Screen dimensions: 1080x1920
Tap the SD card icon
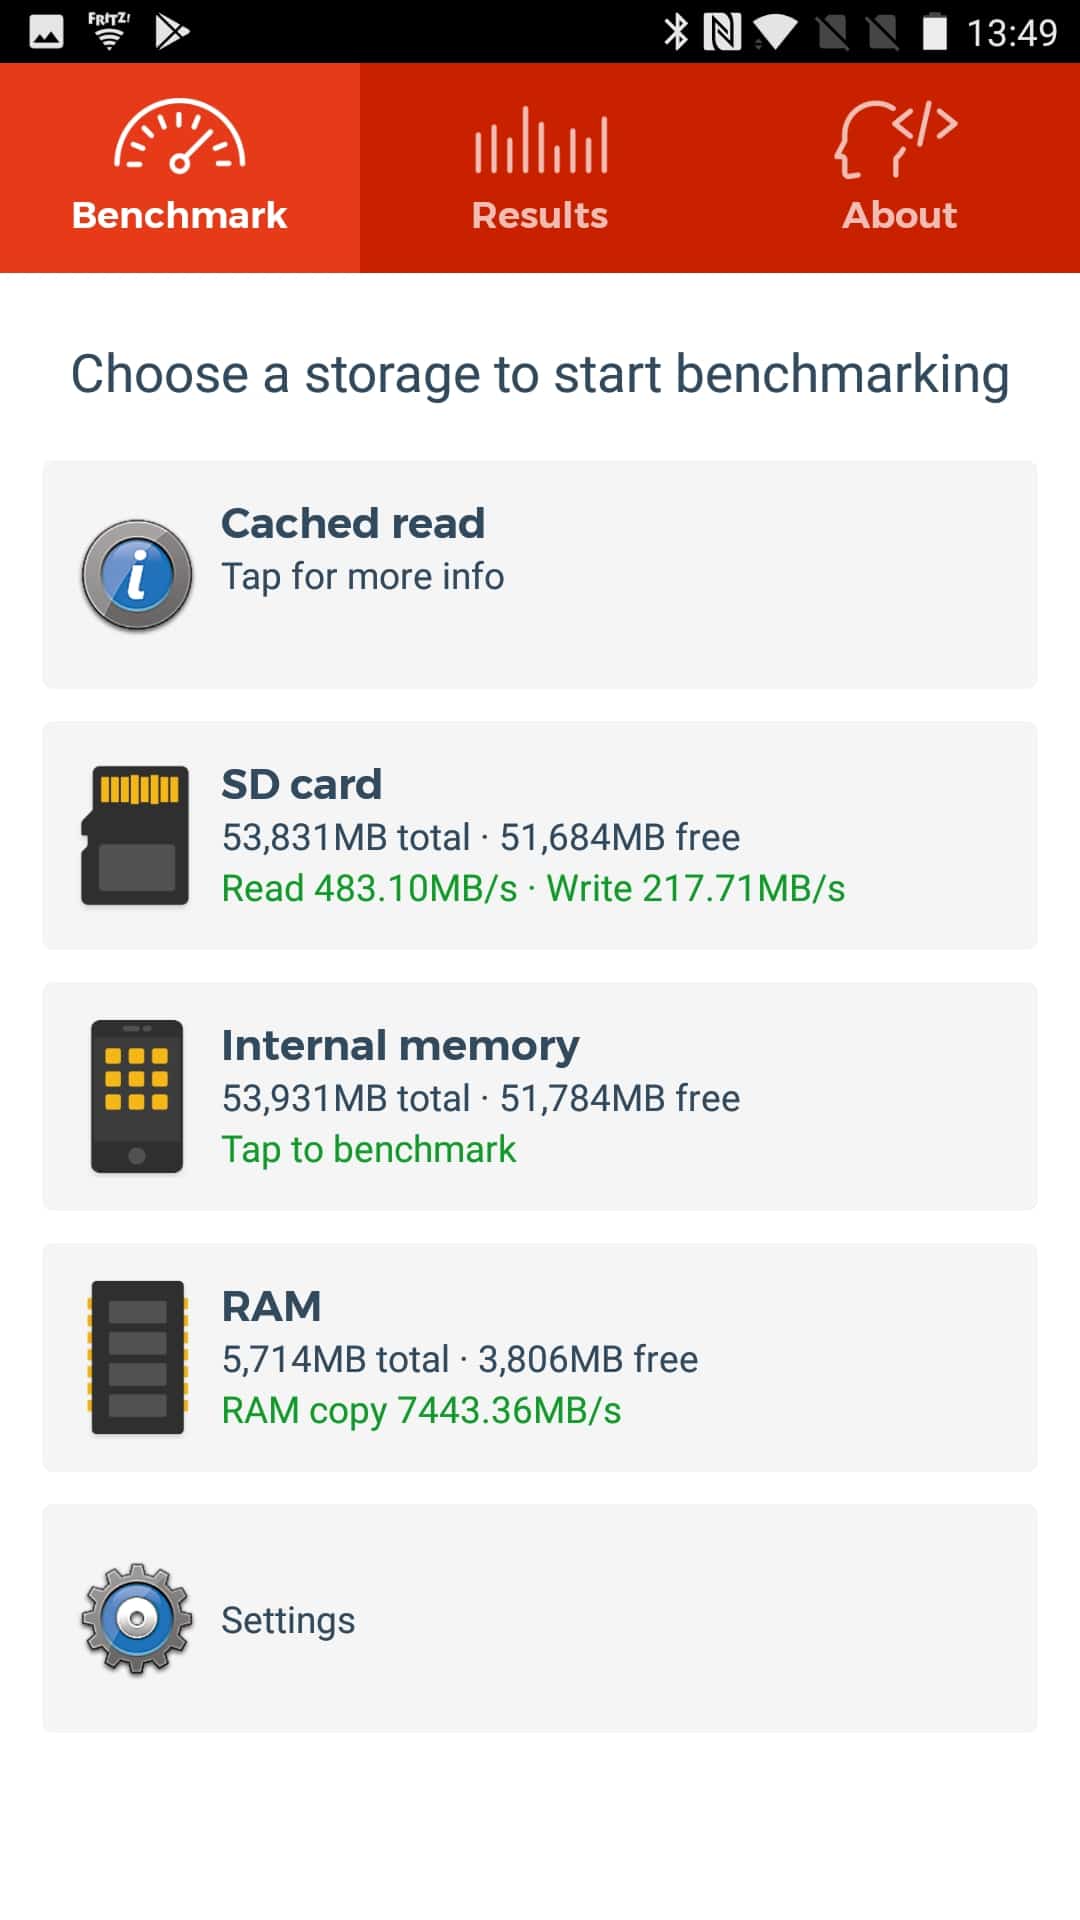click(136, 835)
